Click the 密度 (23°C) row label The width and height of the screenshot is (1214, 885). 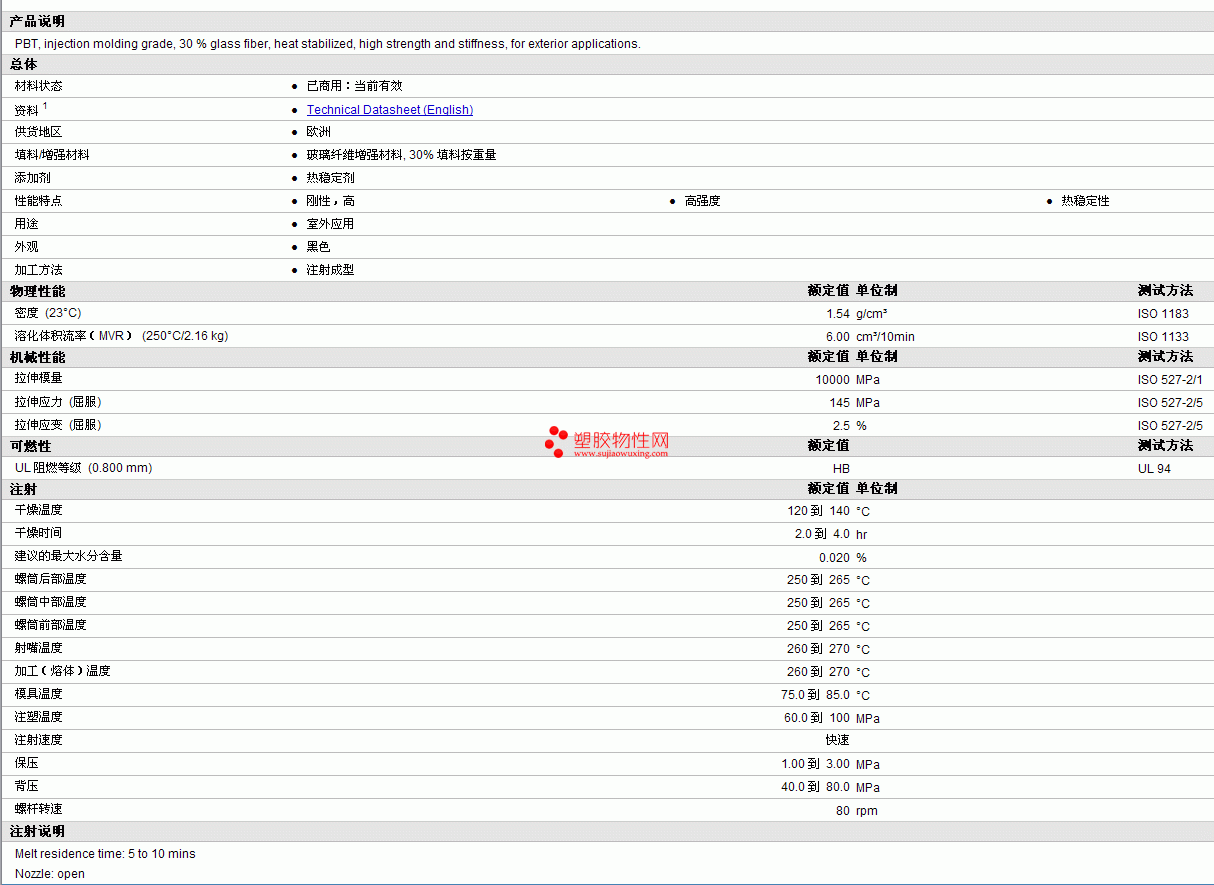coord(48,314)
